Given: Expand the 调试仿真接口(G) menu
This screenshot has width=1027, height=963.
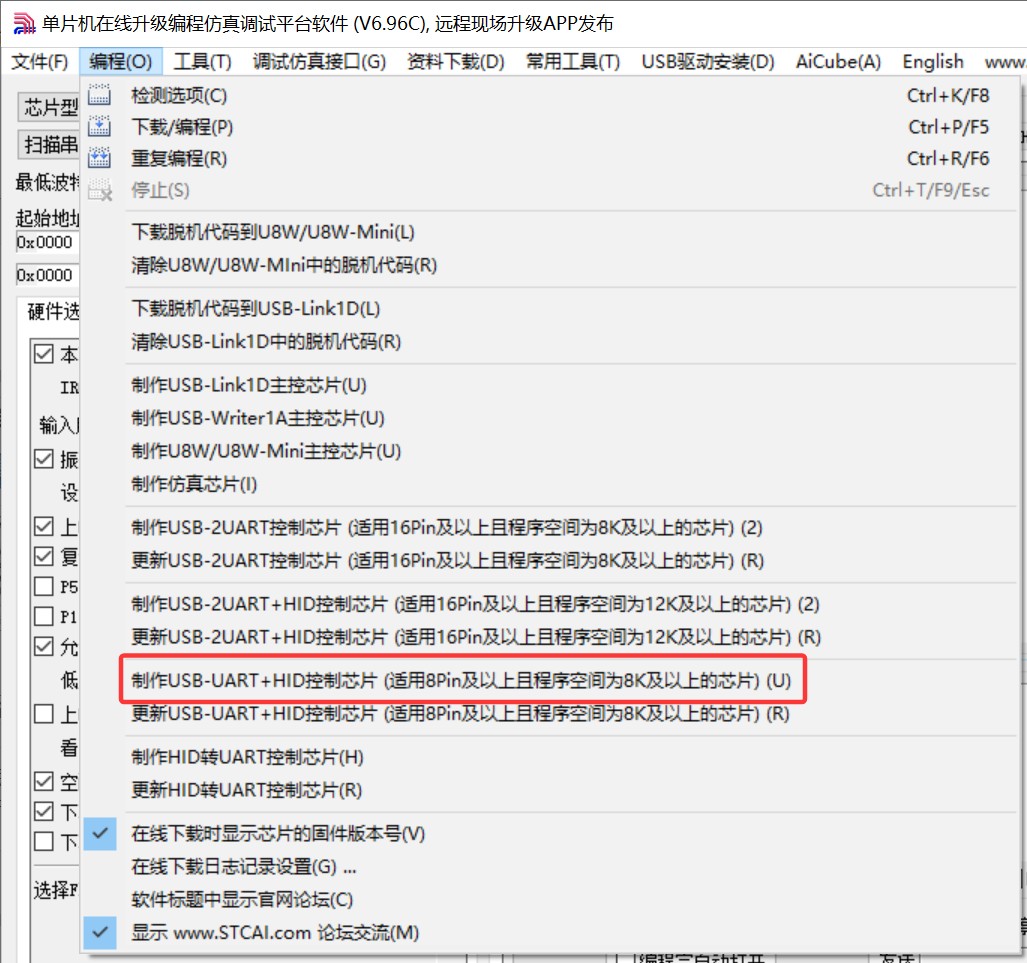Looking at the screenshot, I should (x=319, y=61).
